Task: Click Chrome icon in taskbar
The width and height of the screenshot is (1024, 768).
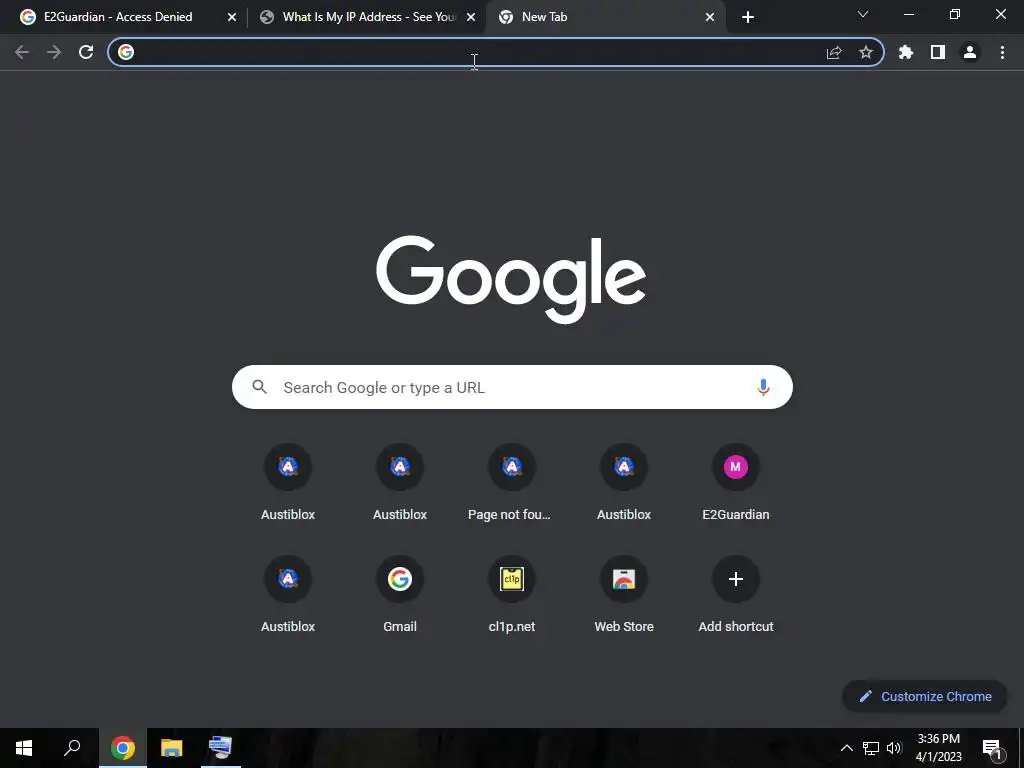Action: [123, 748]
